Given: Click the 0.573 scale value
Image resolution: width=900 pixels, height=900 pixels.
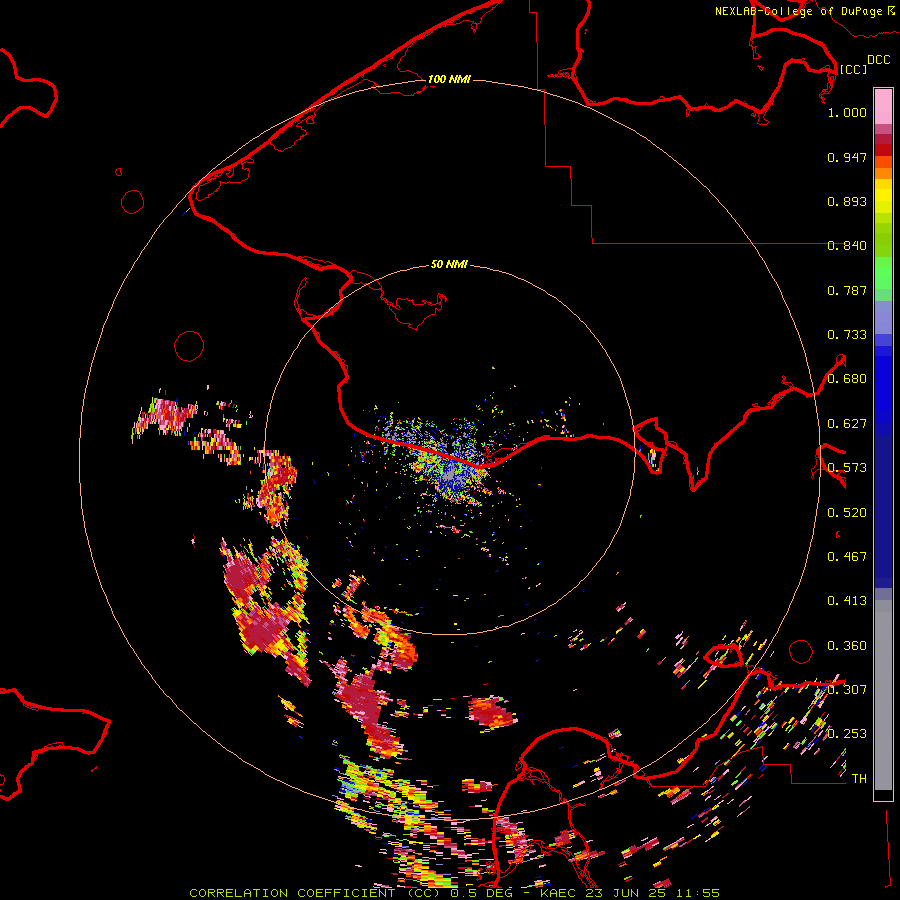Looking at the screenshot, I should (847, 468).
